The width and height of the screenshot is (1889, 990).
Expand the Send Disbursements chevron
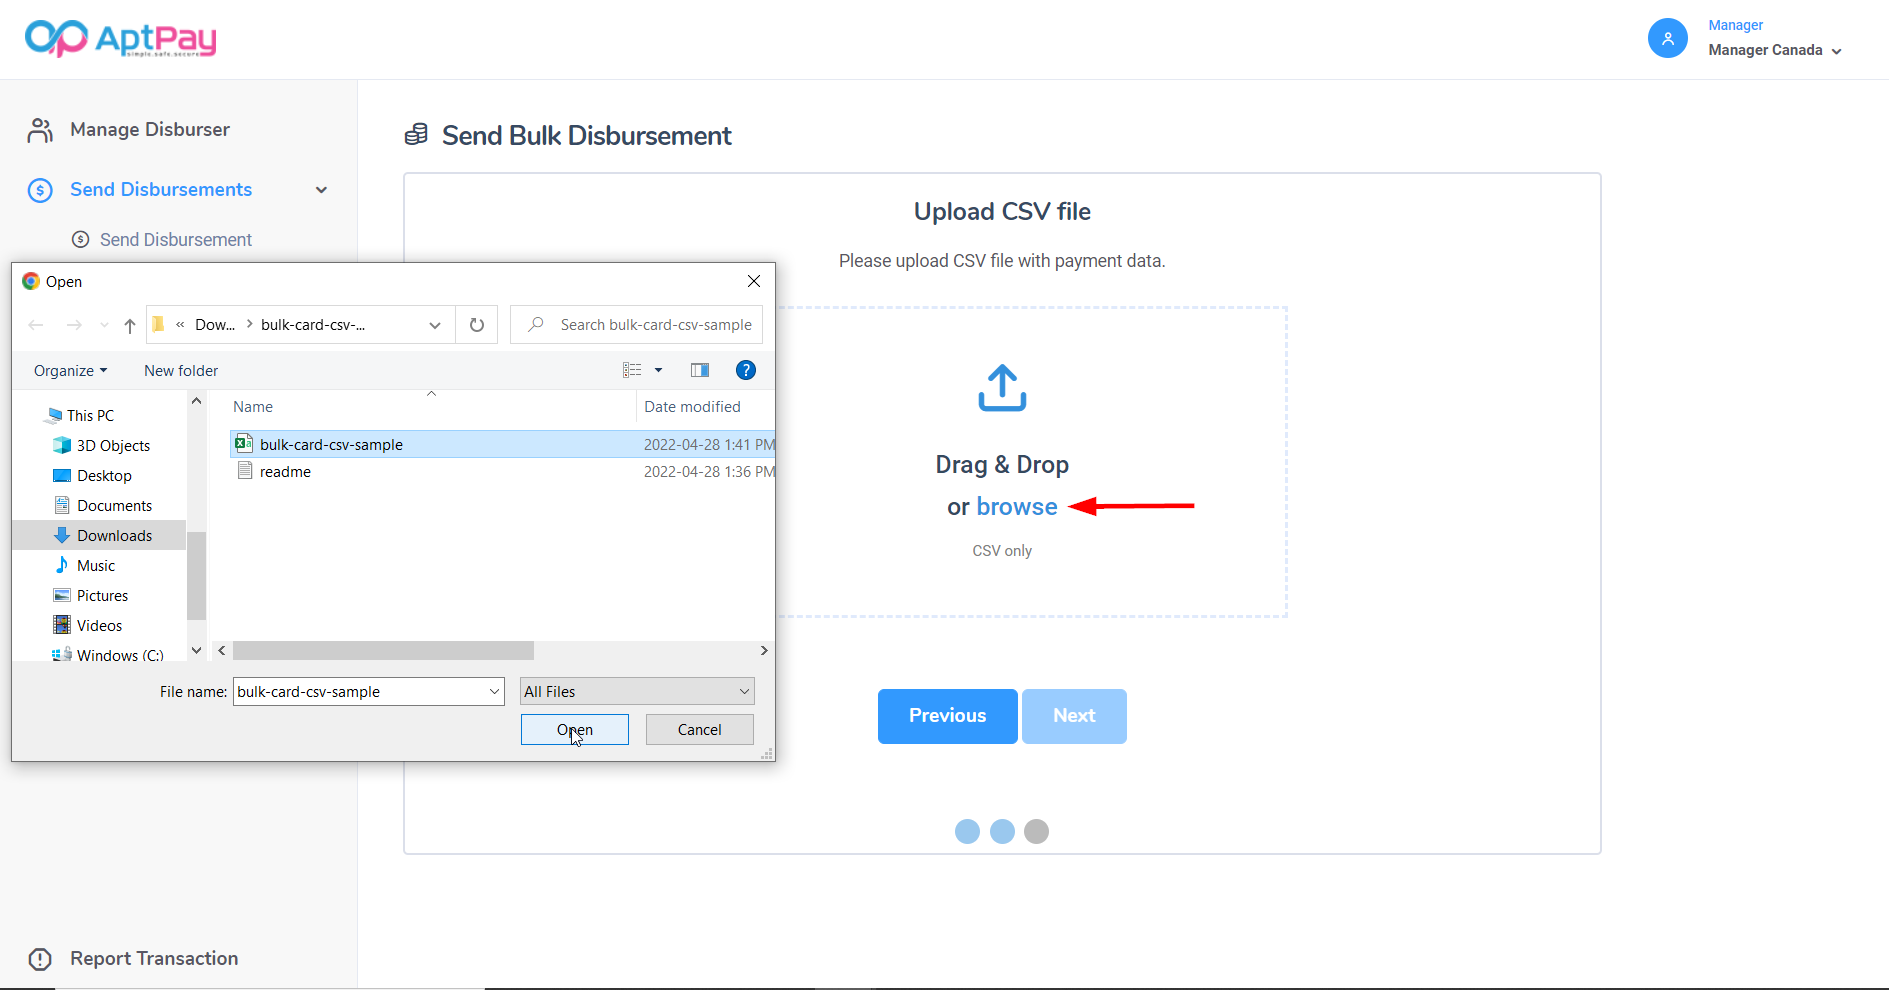click(321, 190)
